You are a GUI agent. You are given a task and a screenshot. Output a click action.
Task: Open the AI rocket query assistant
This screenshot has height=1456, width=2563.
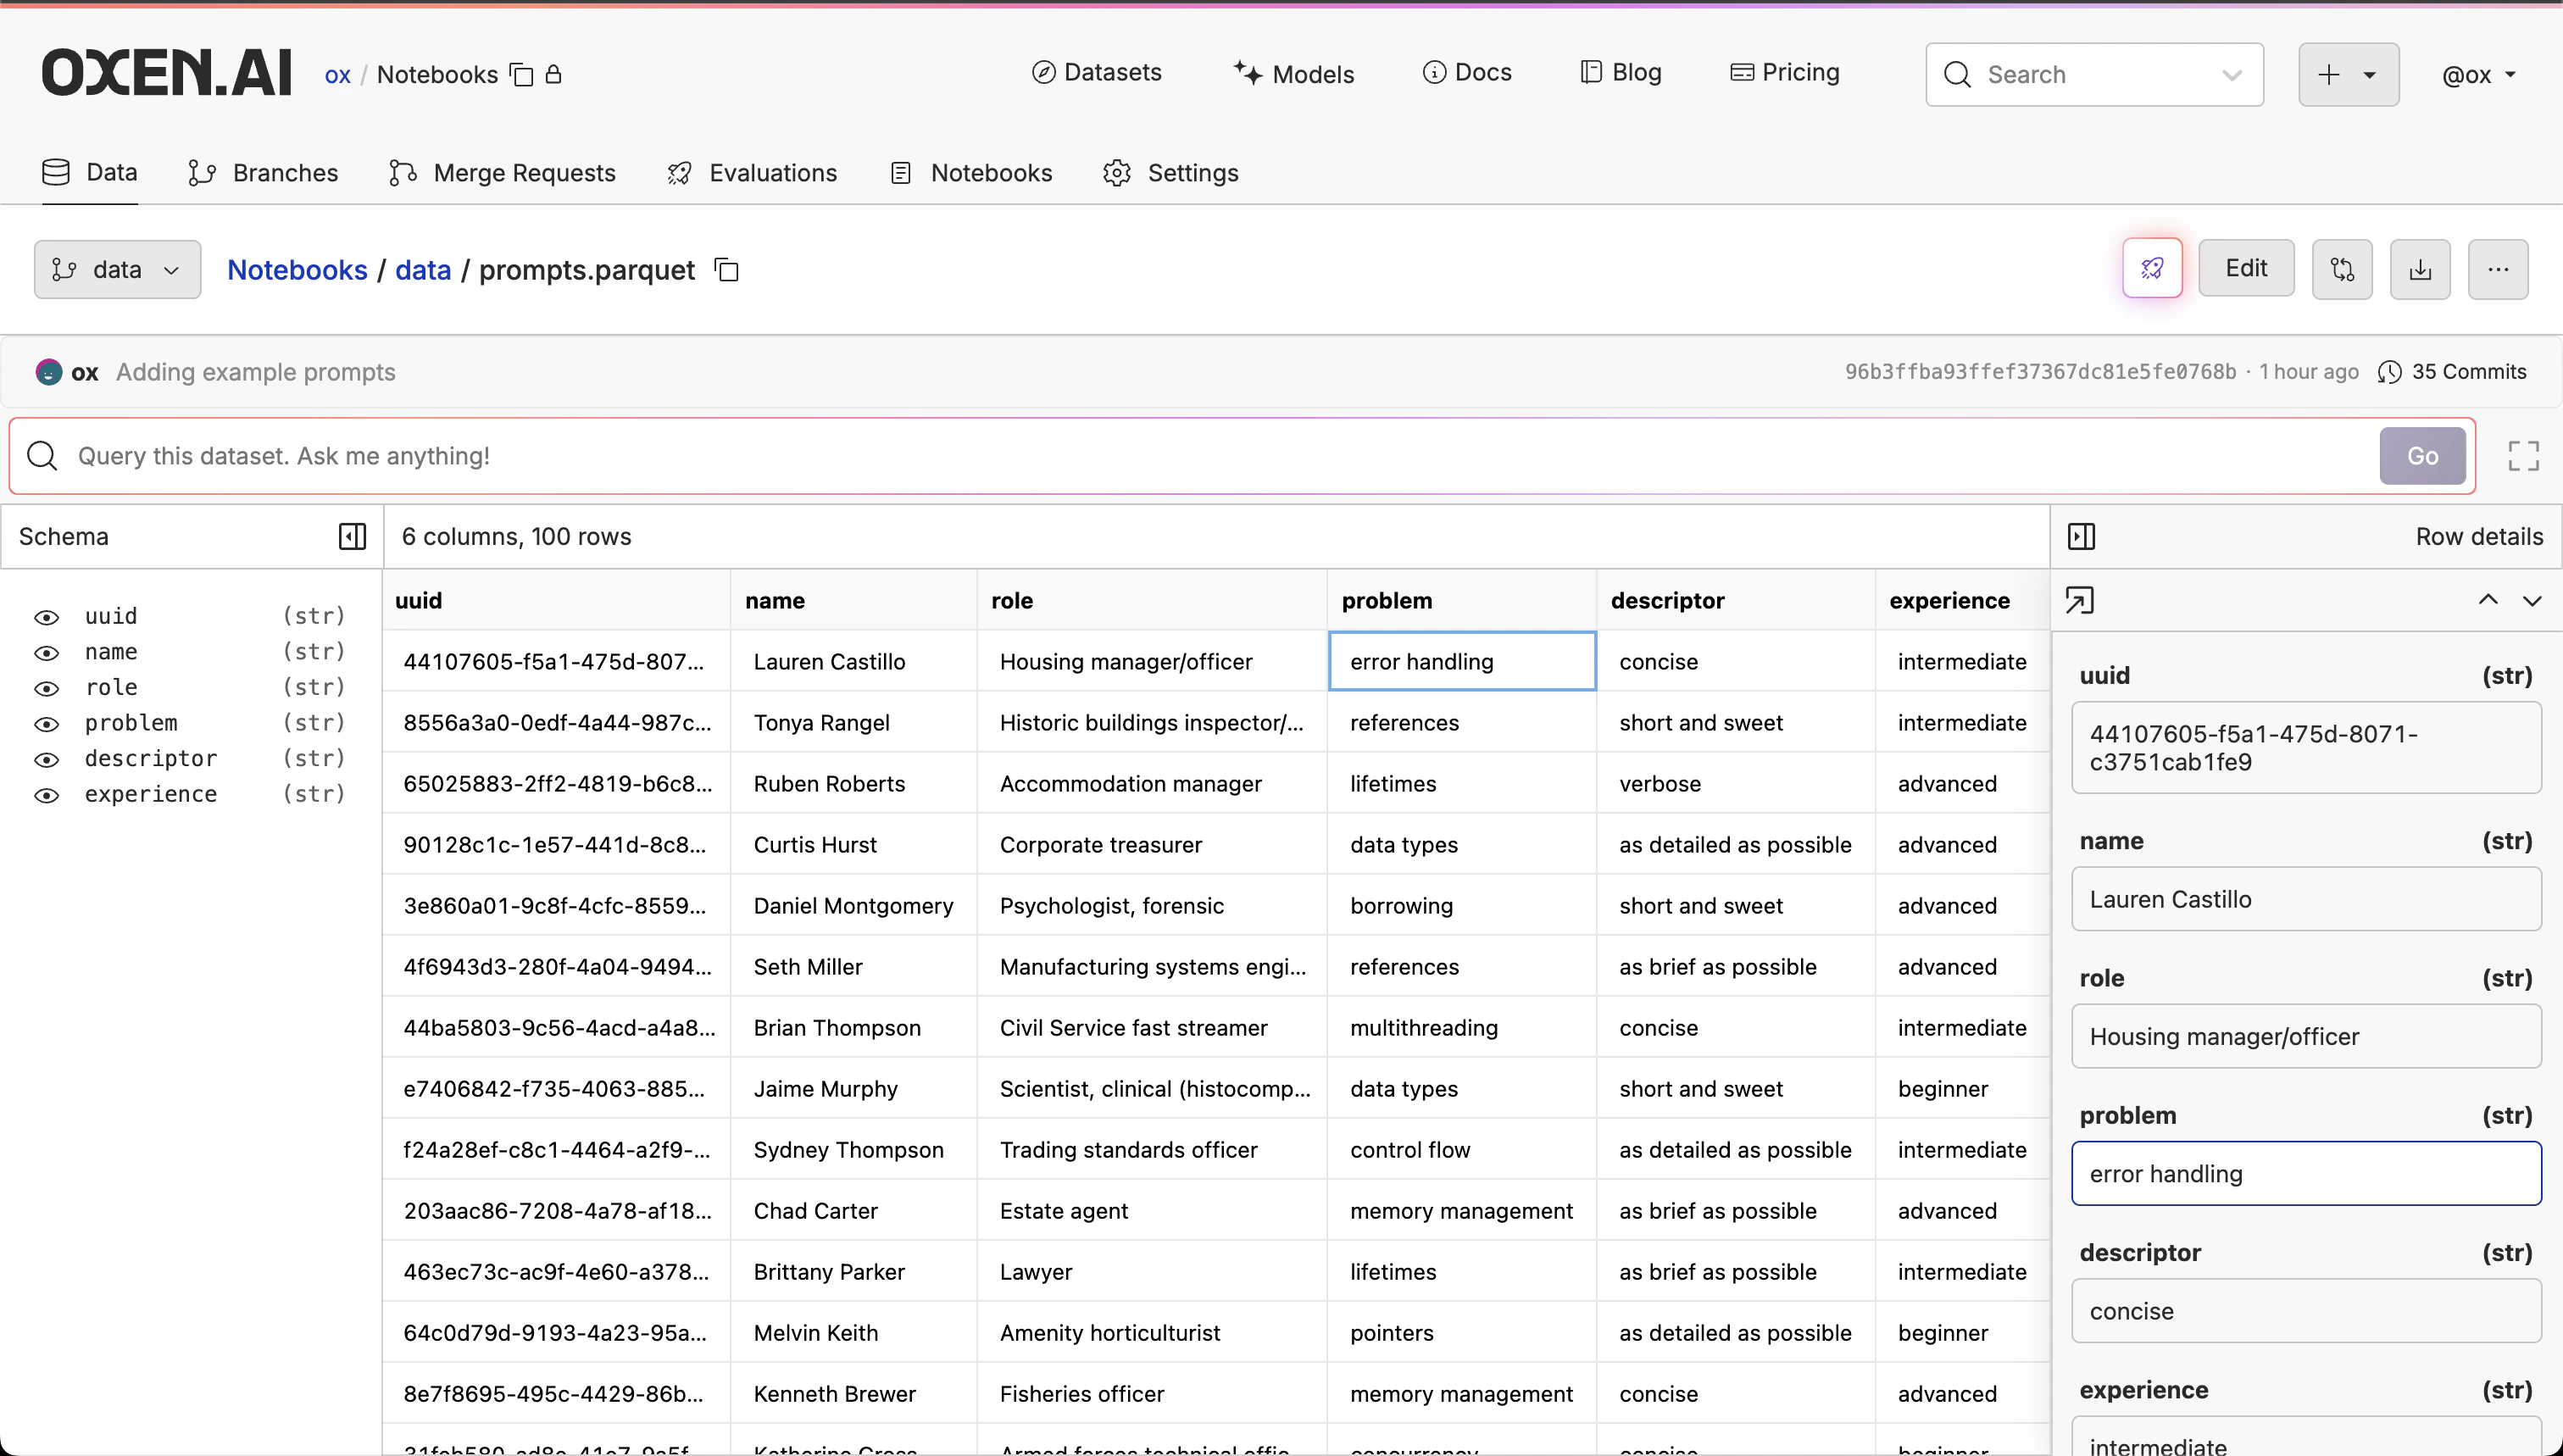[x=2151, y=268]
